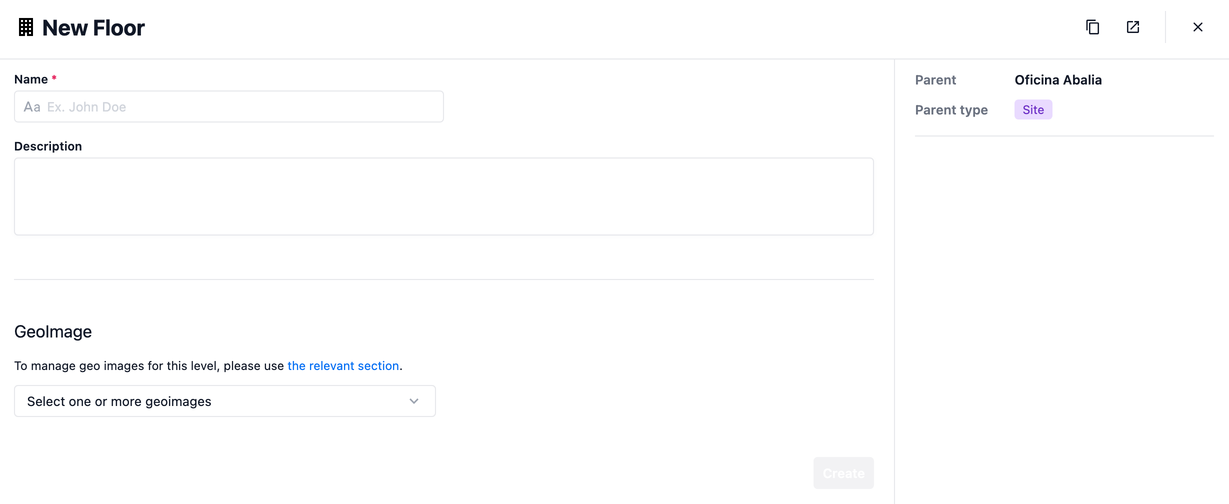Image resolution: width=1229 pixels, height=504 pixels.
Task: Focus the Name input field
Action: 240,107
